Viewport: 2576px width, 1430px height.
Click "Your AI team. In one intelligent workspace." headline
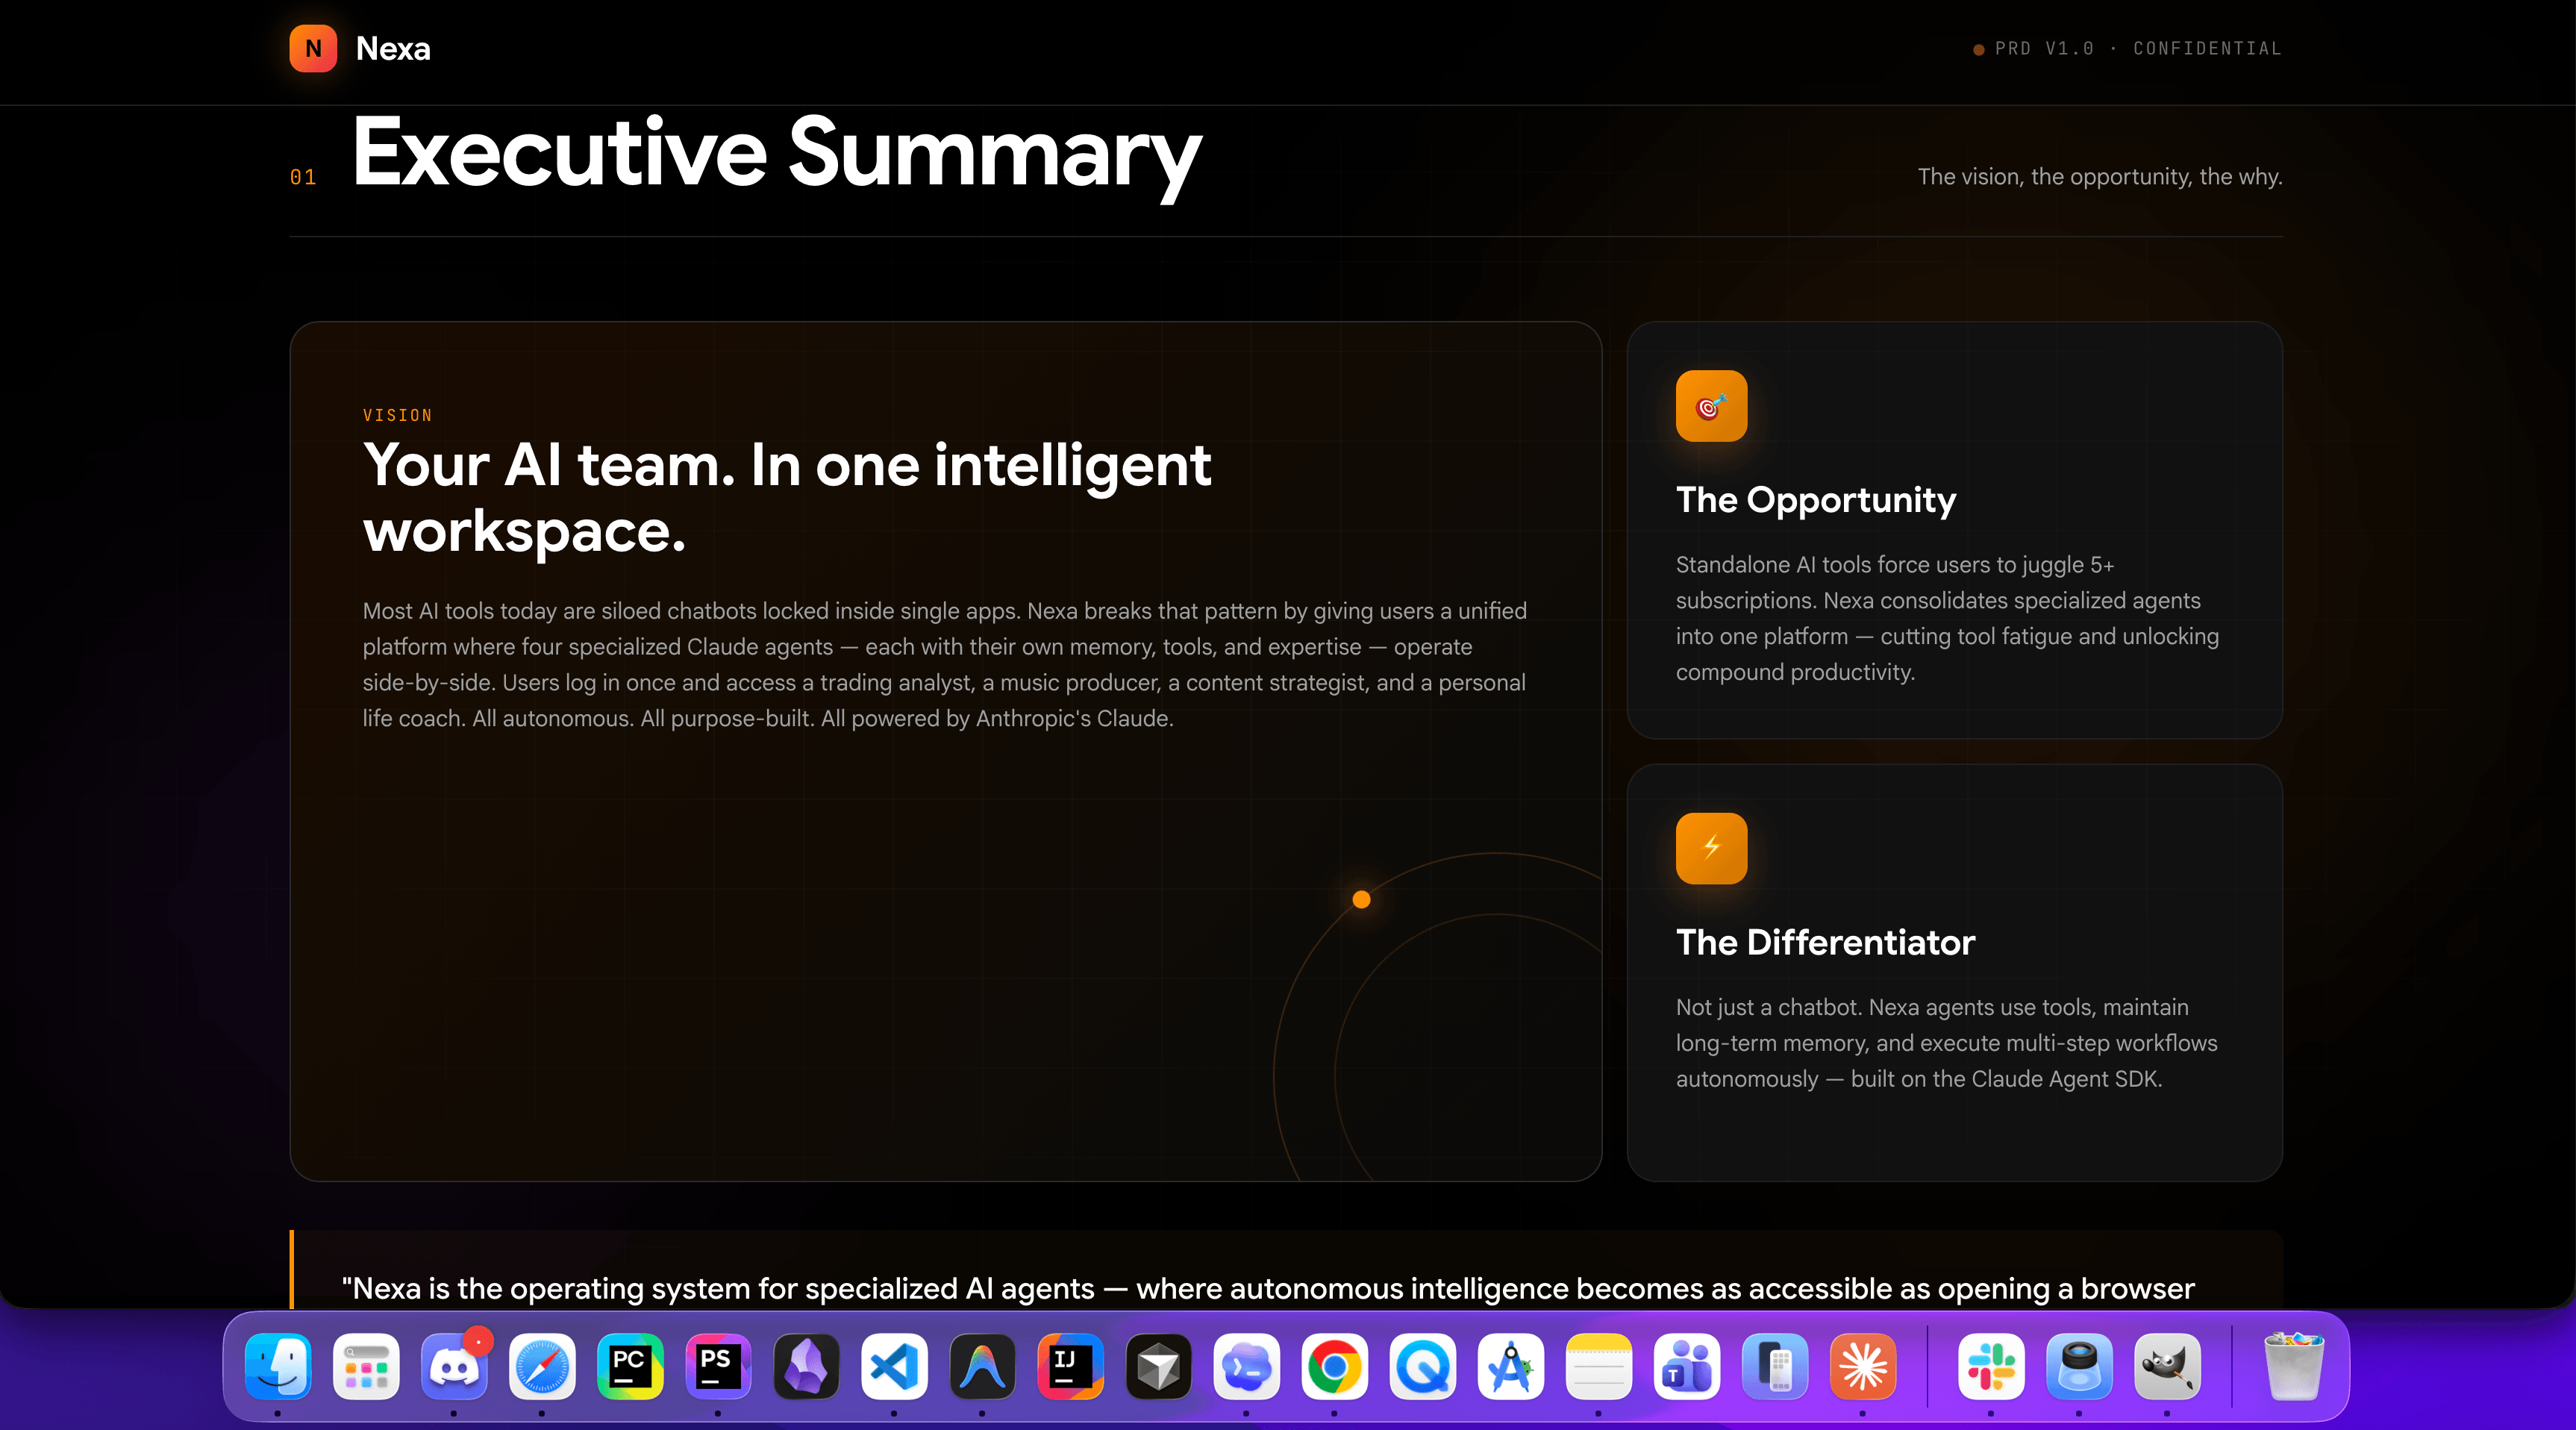pyautogui.click(x=787, y=498)
